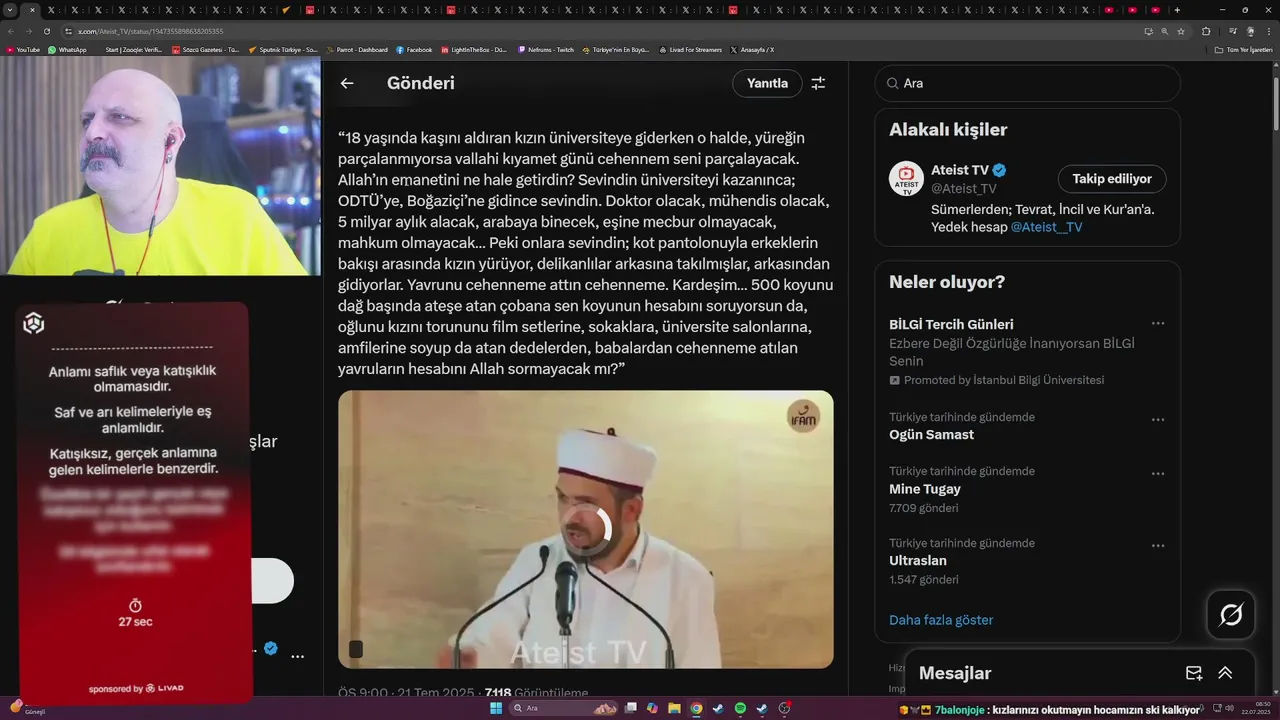Click the IFAM logo on the video

tap(803, 416)
